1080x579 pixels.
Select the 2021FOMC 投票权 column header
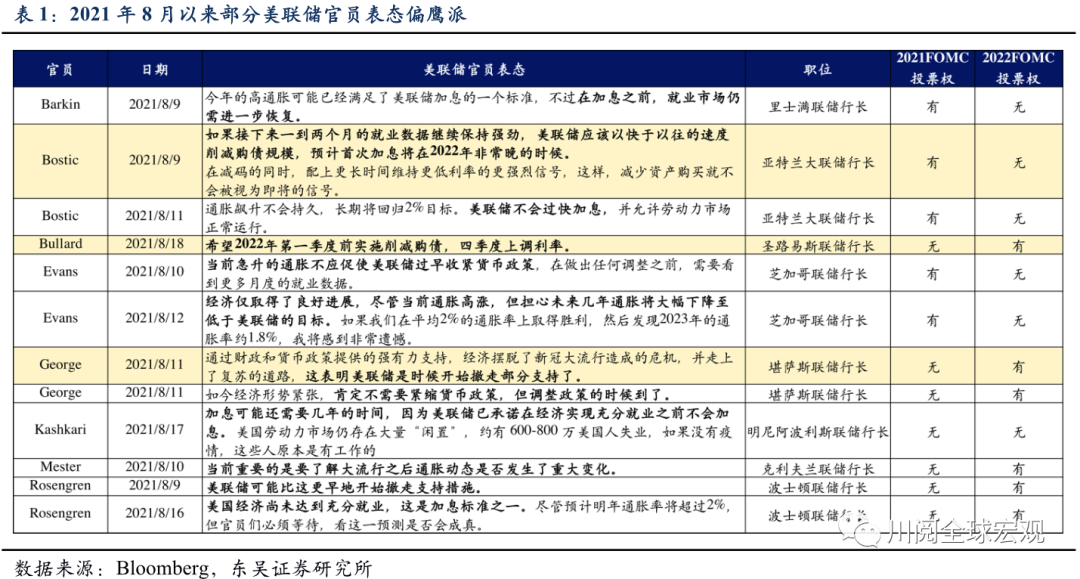pyautogui.click(x=932, y=68)
